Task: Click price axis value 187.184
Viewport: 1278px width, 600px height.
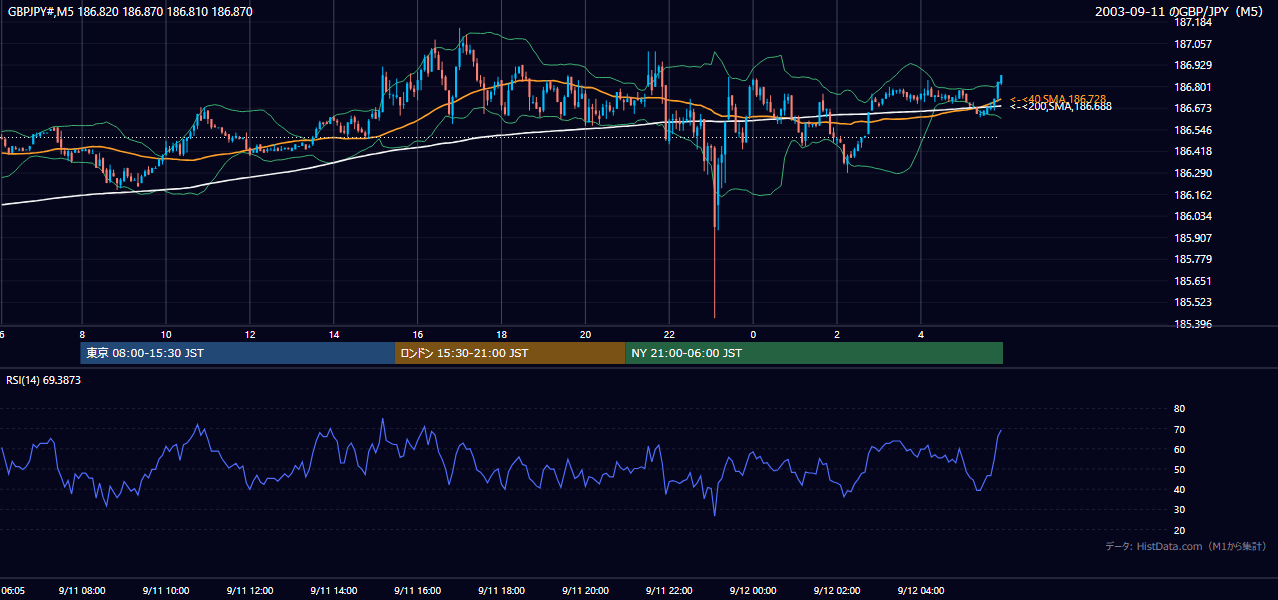Action: point(1193,22)
